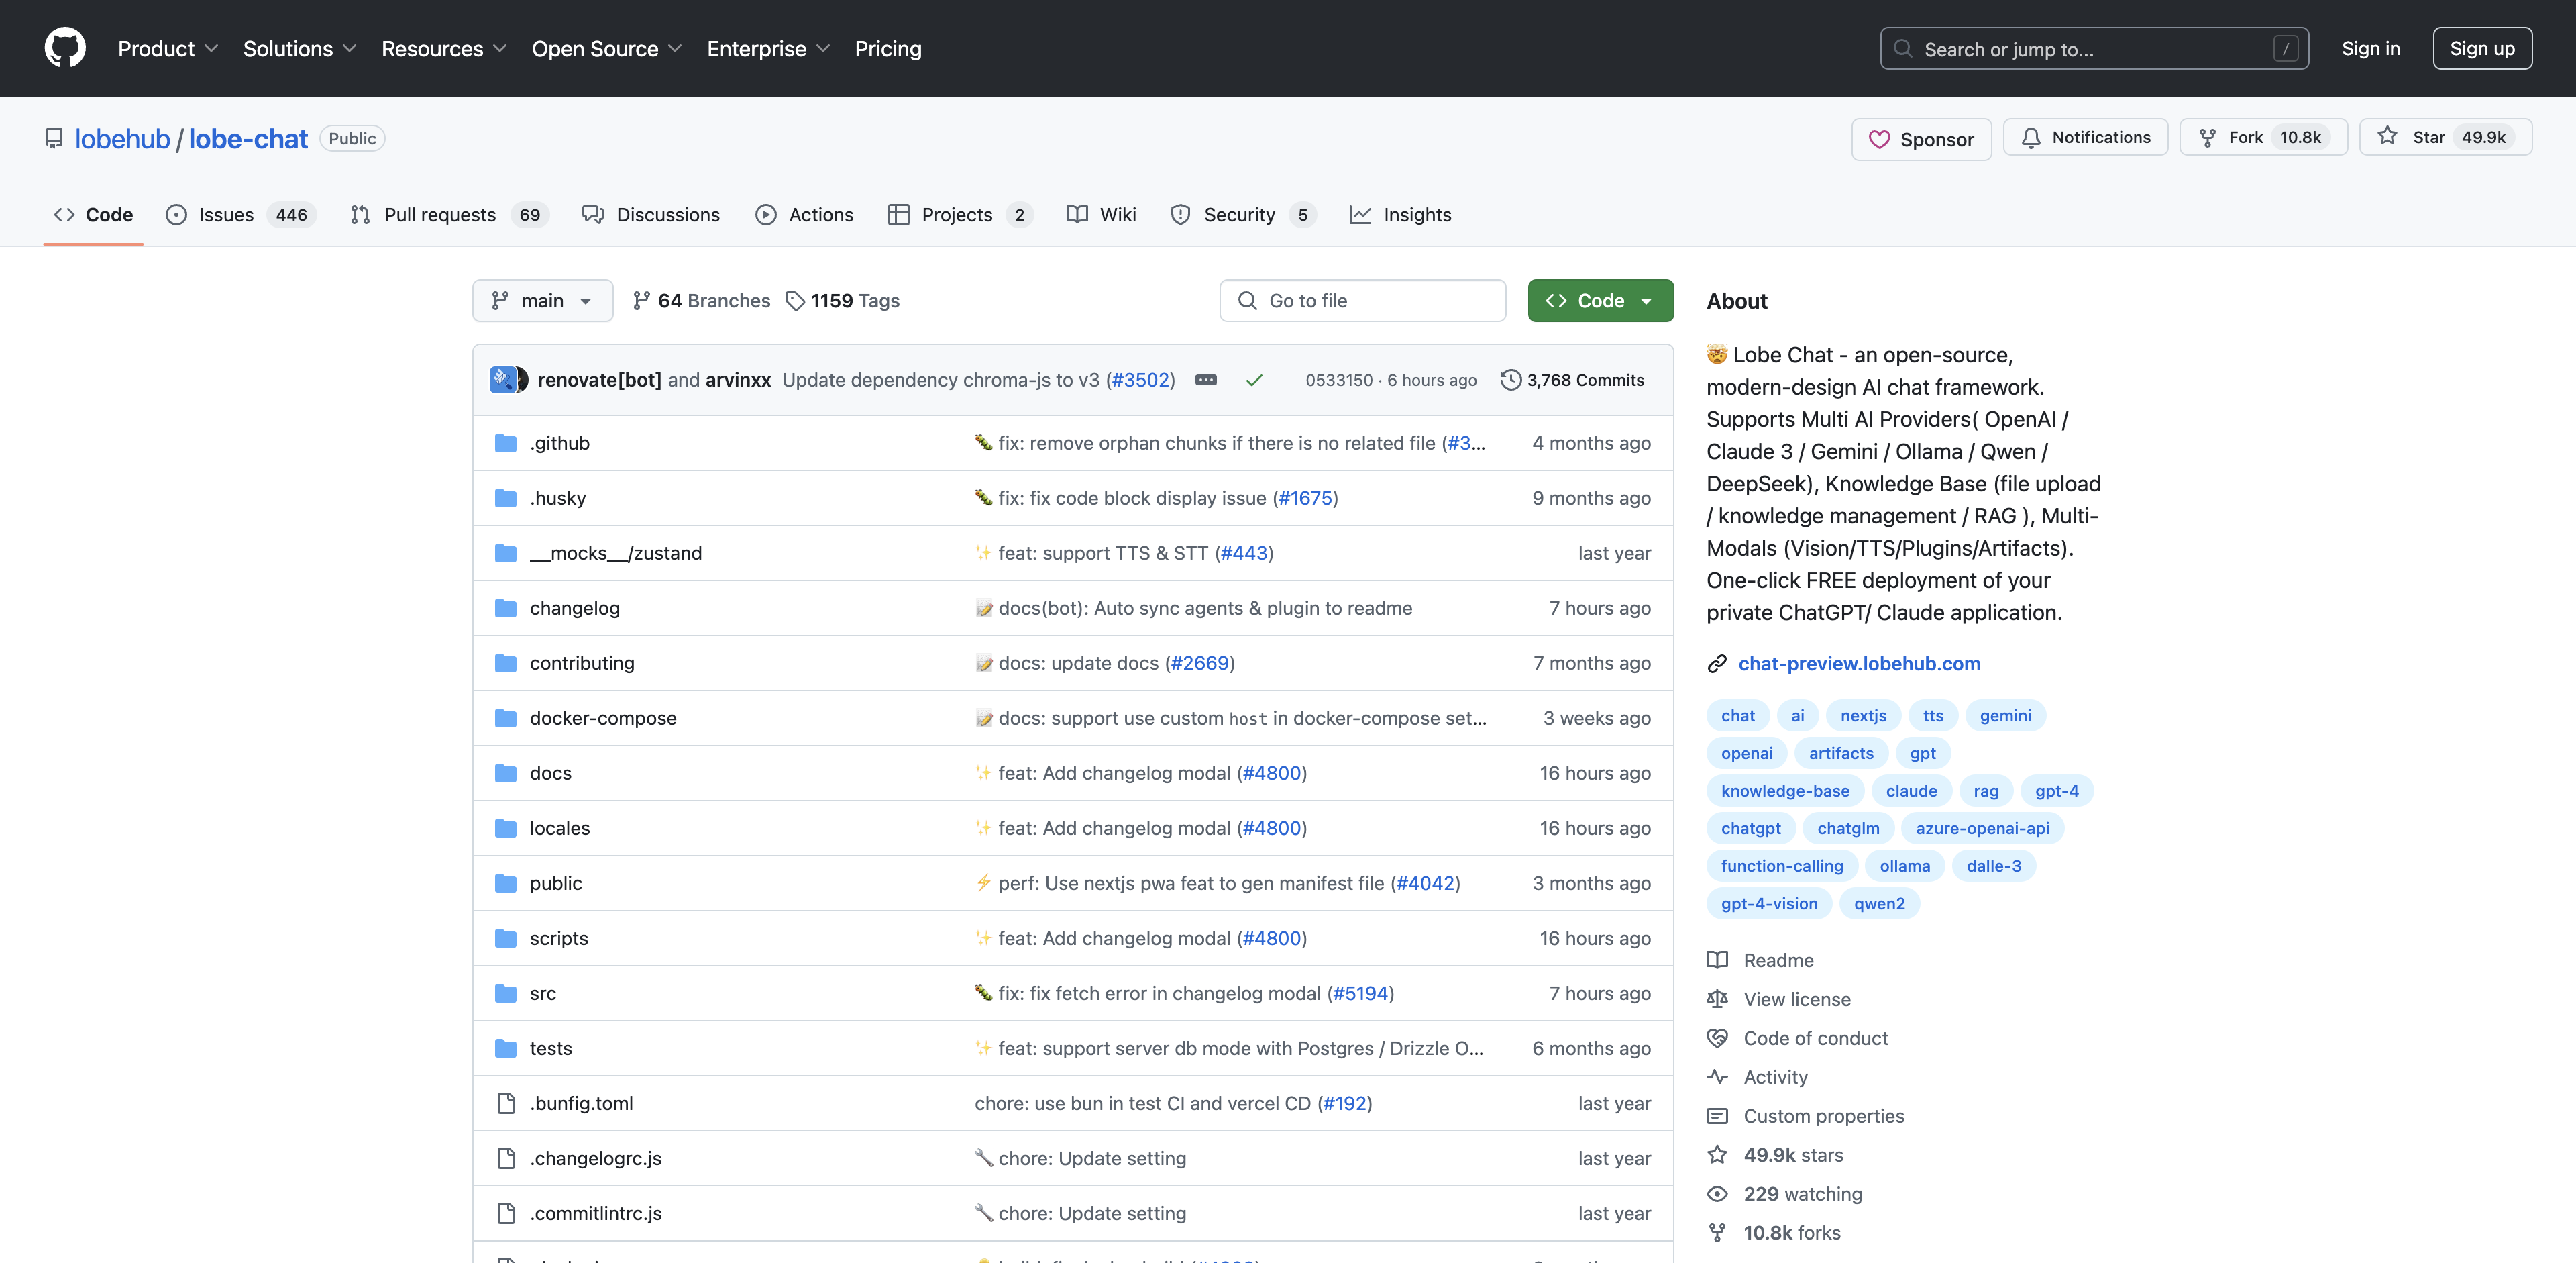Click the 229 watching eye icon

pos(1716,1193)
